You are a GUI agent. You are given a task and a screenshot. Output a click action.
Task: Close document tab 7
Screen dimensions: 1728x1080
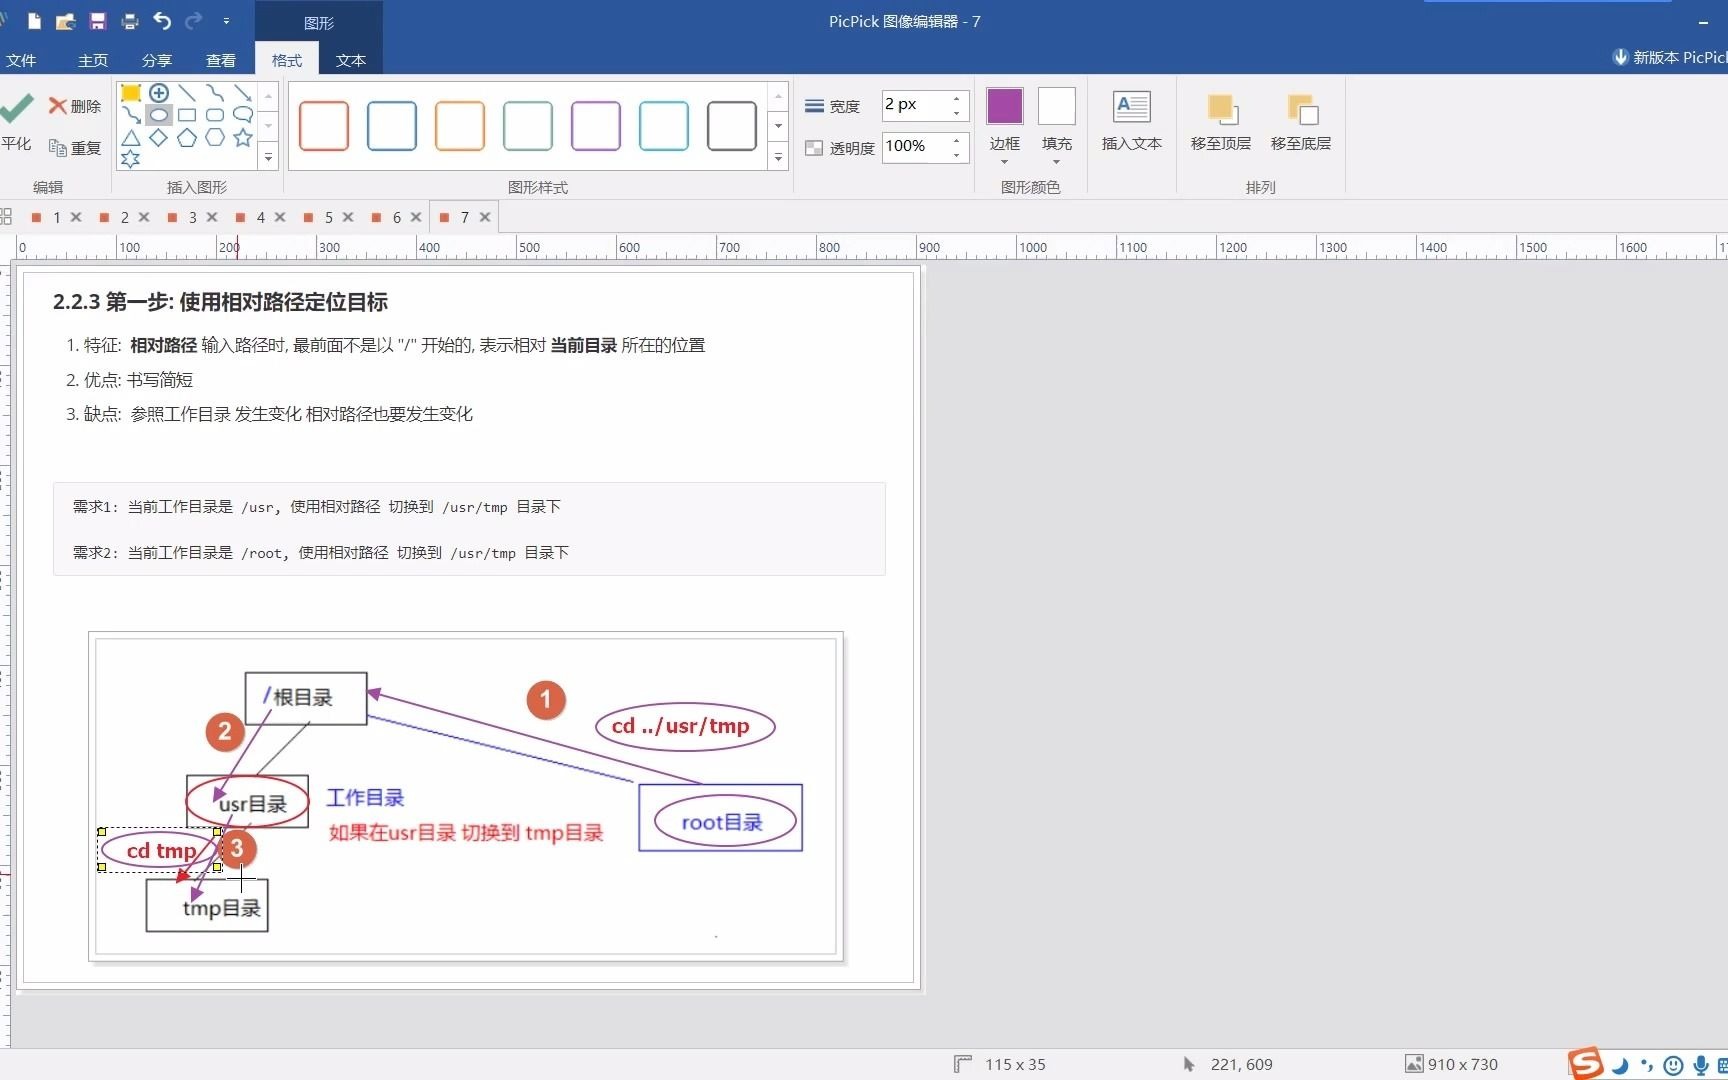click(x=485, y=217)
